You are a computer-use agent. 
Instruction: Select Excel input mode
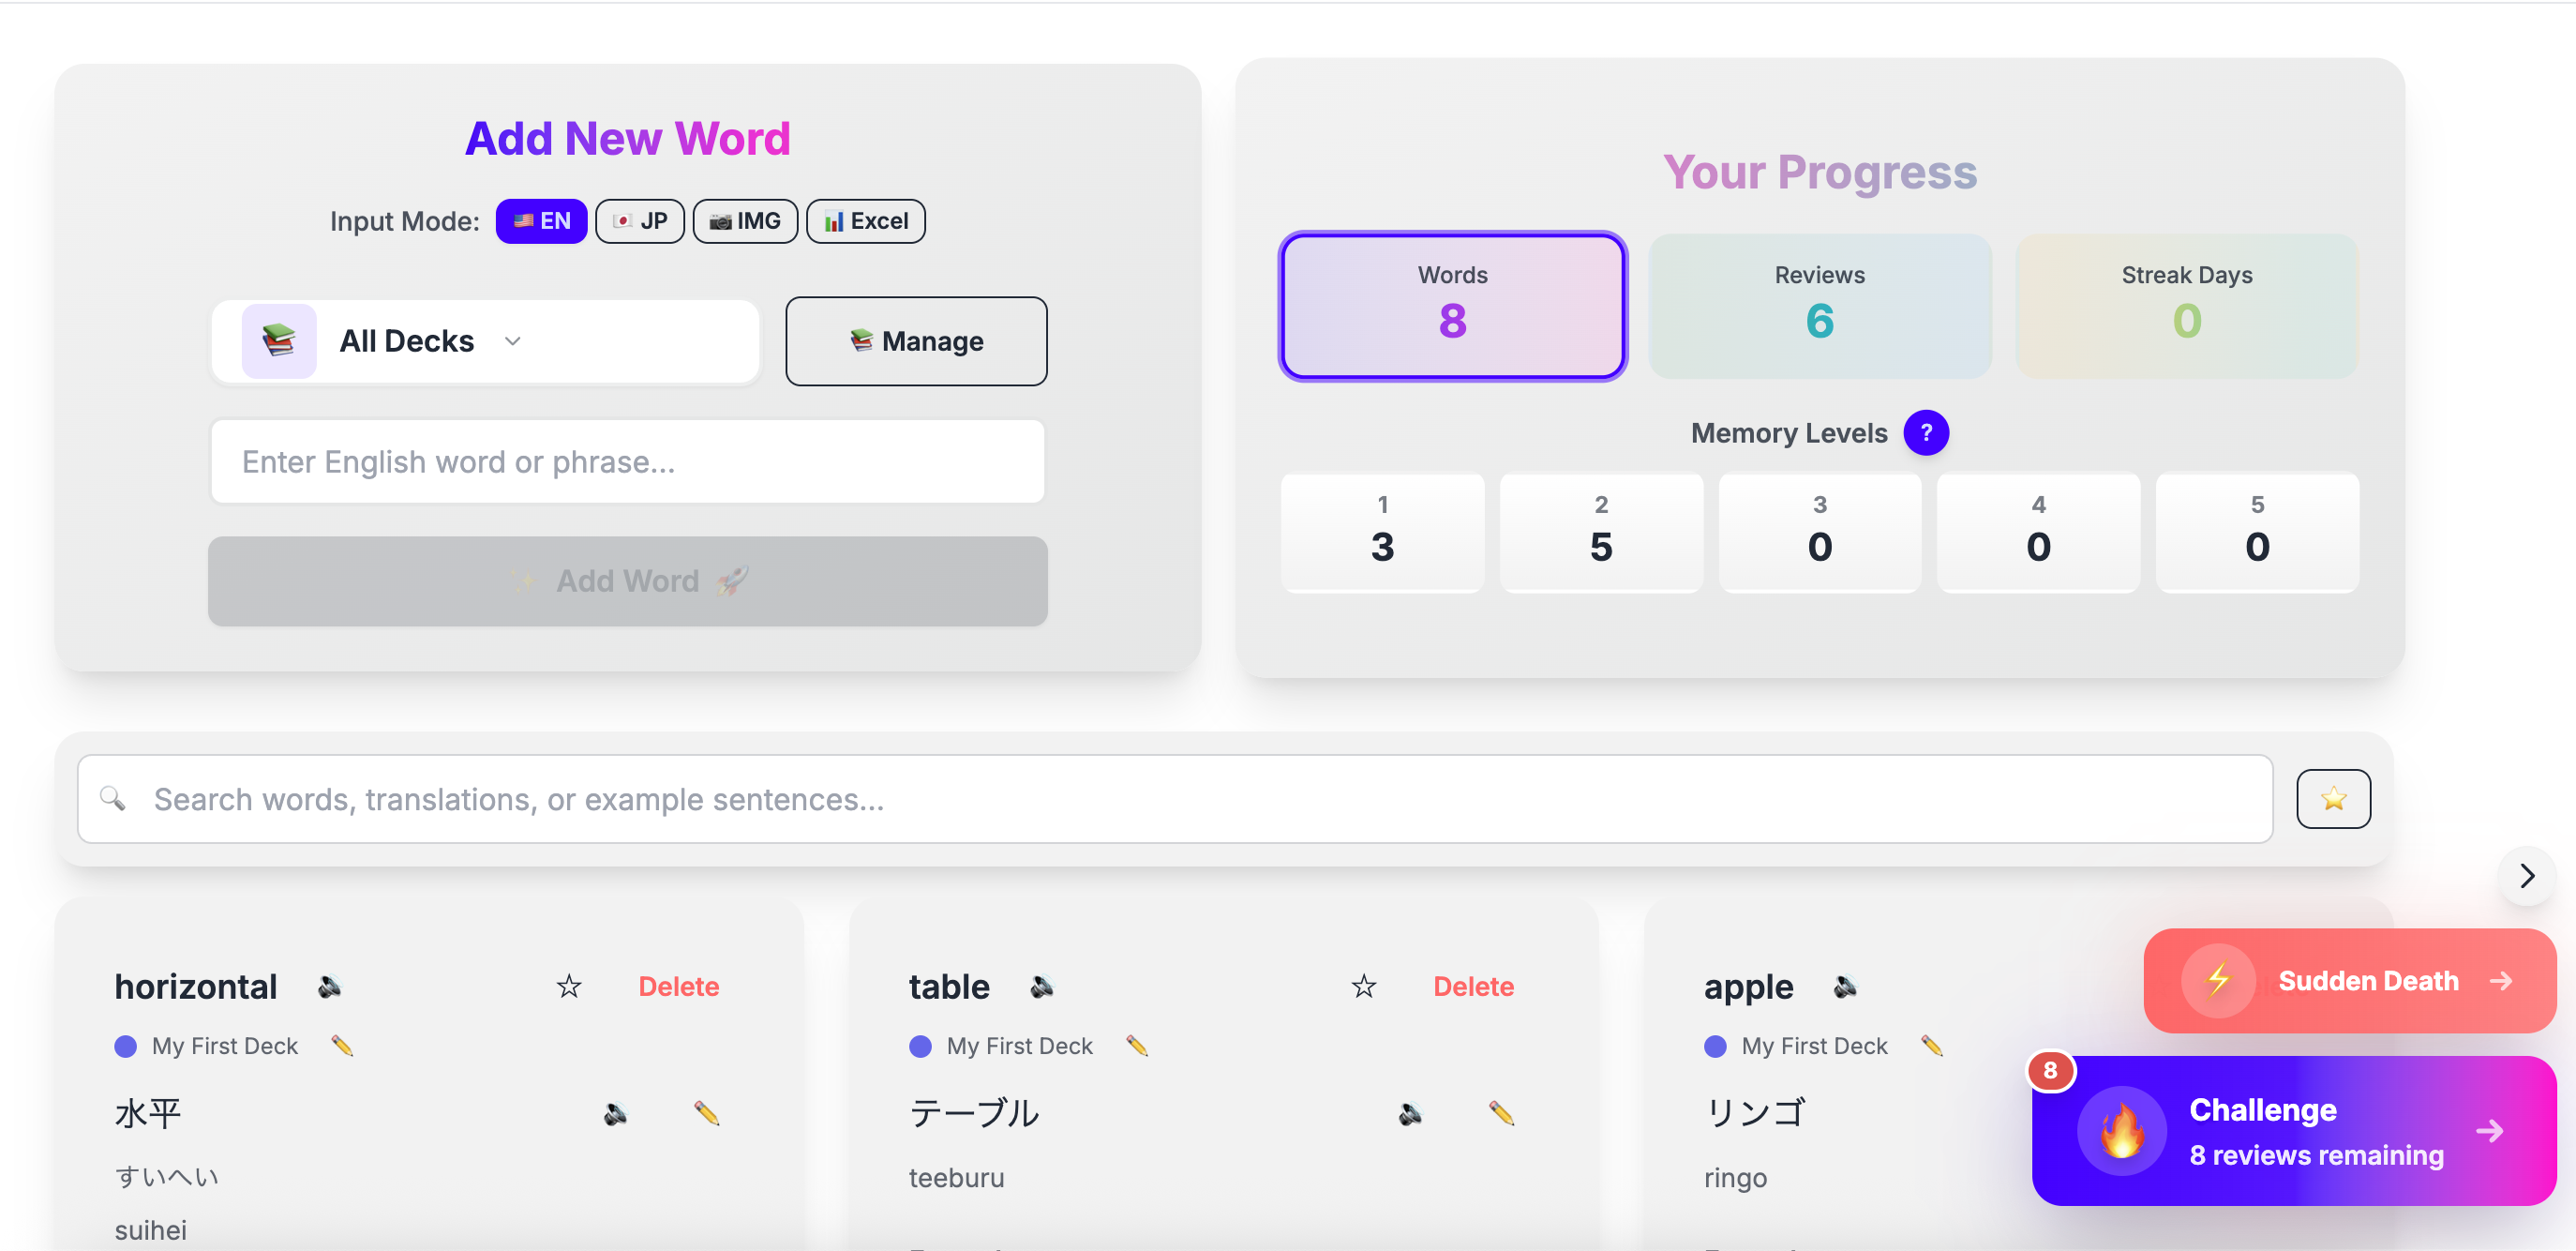[866, 221]
